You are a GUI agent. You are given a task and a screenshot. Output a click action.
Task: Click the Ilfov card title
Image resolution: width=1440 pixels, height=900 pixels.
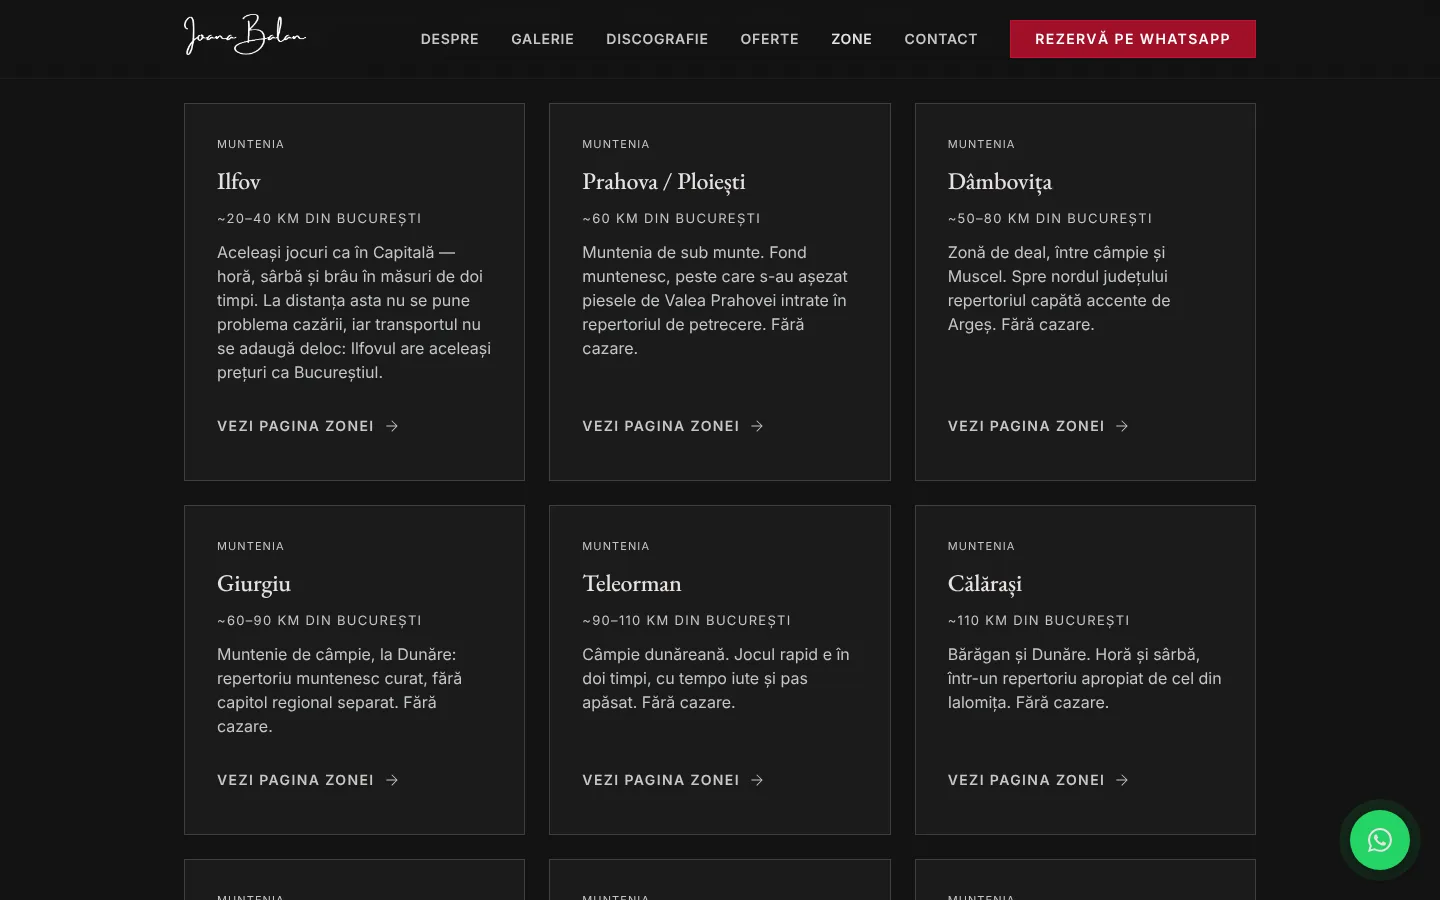coord(239,182)
